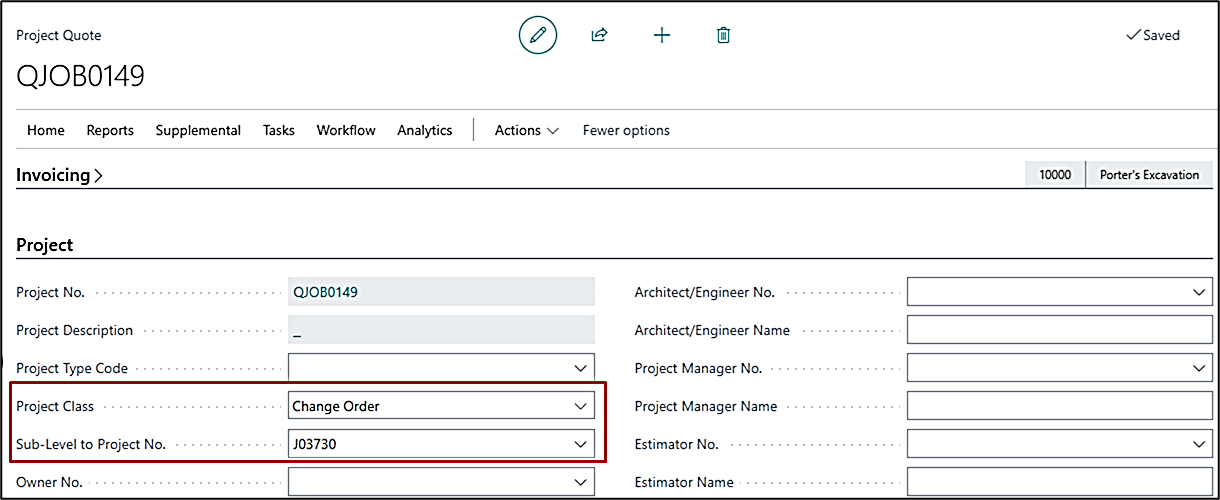Open the Supplemental menu
Viewport: 1220px width, 500px height.
pos(198,130)
